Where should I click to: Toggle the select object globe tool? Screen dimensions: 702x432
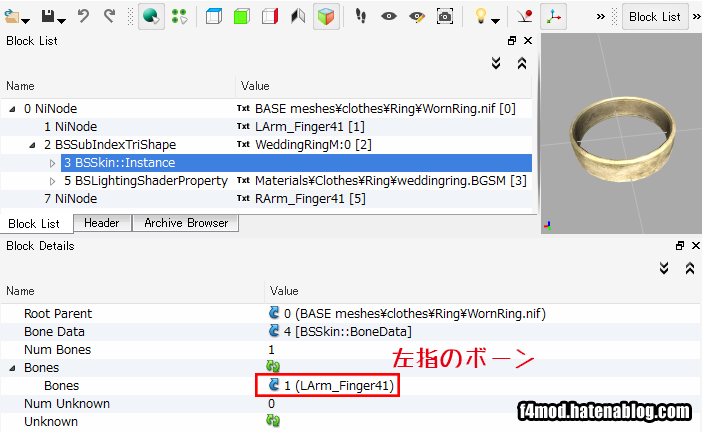click(151, 17)
